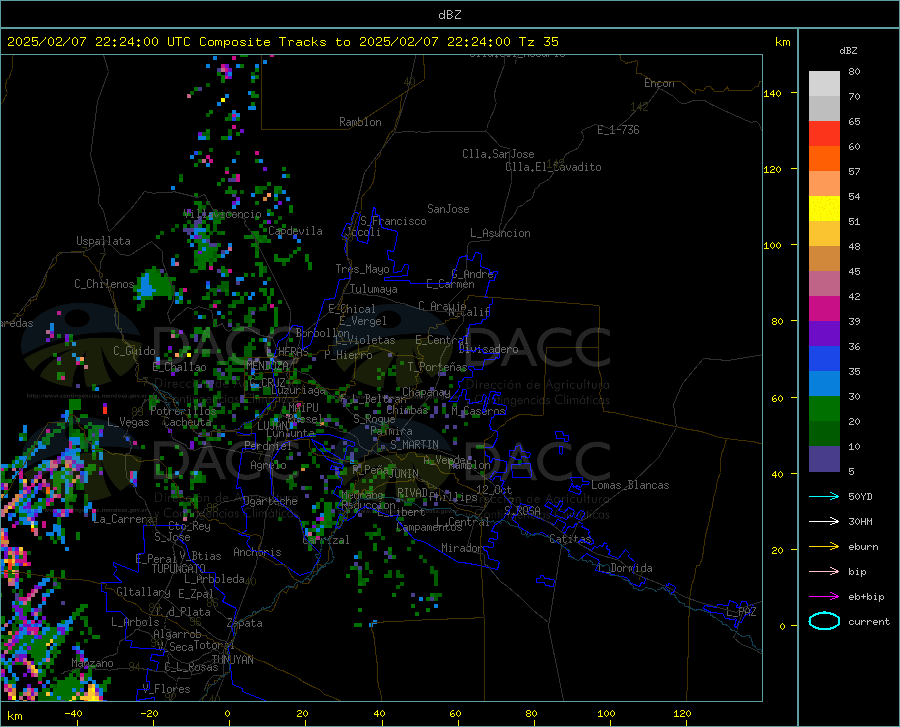Click the Lomas_Blancas map label
The image size is (900, 727).
[x=630, y=485]
